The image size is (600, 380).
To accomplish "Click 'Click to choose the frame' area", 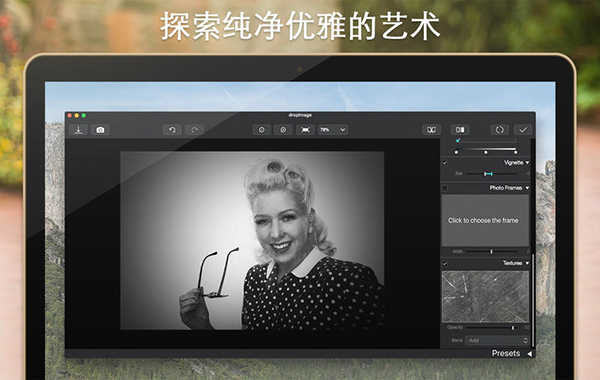I will (485, 220).
